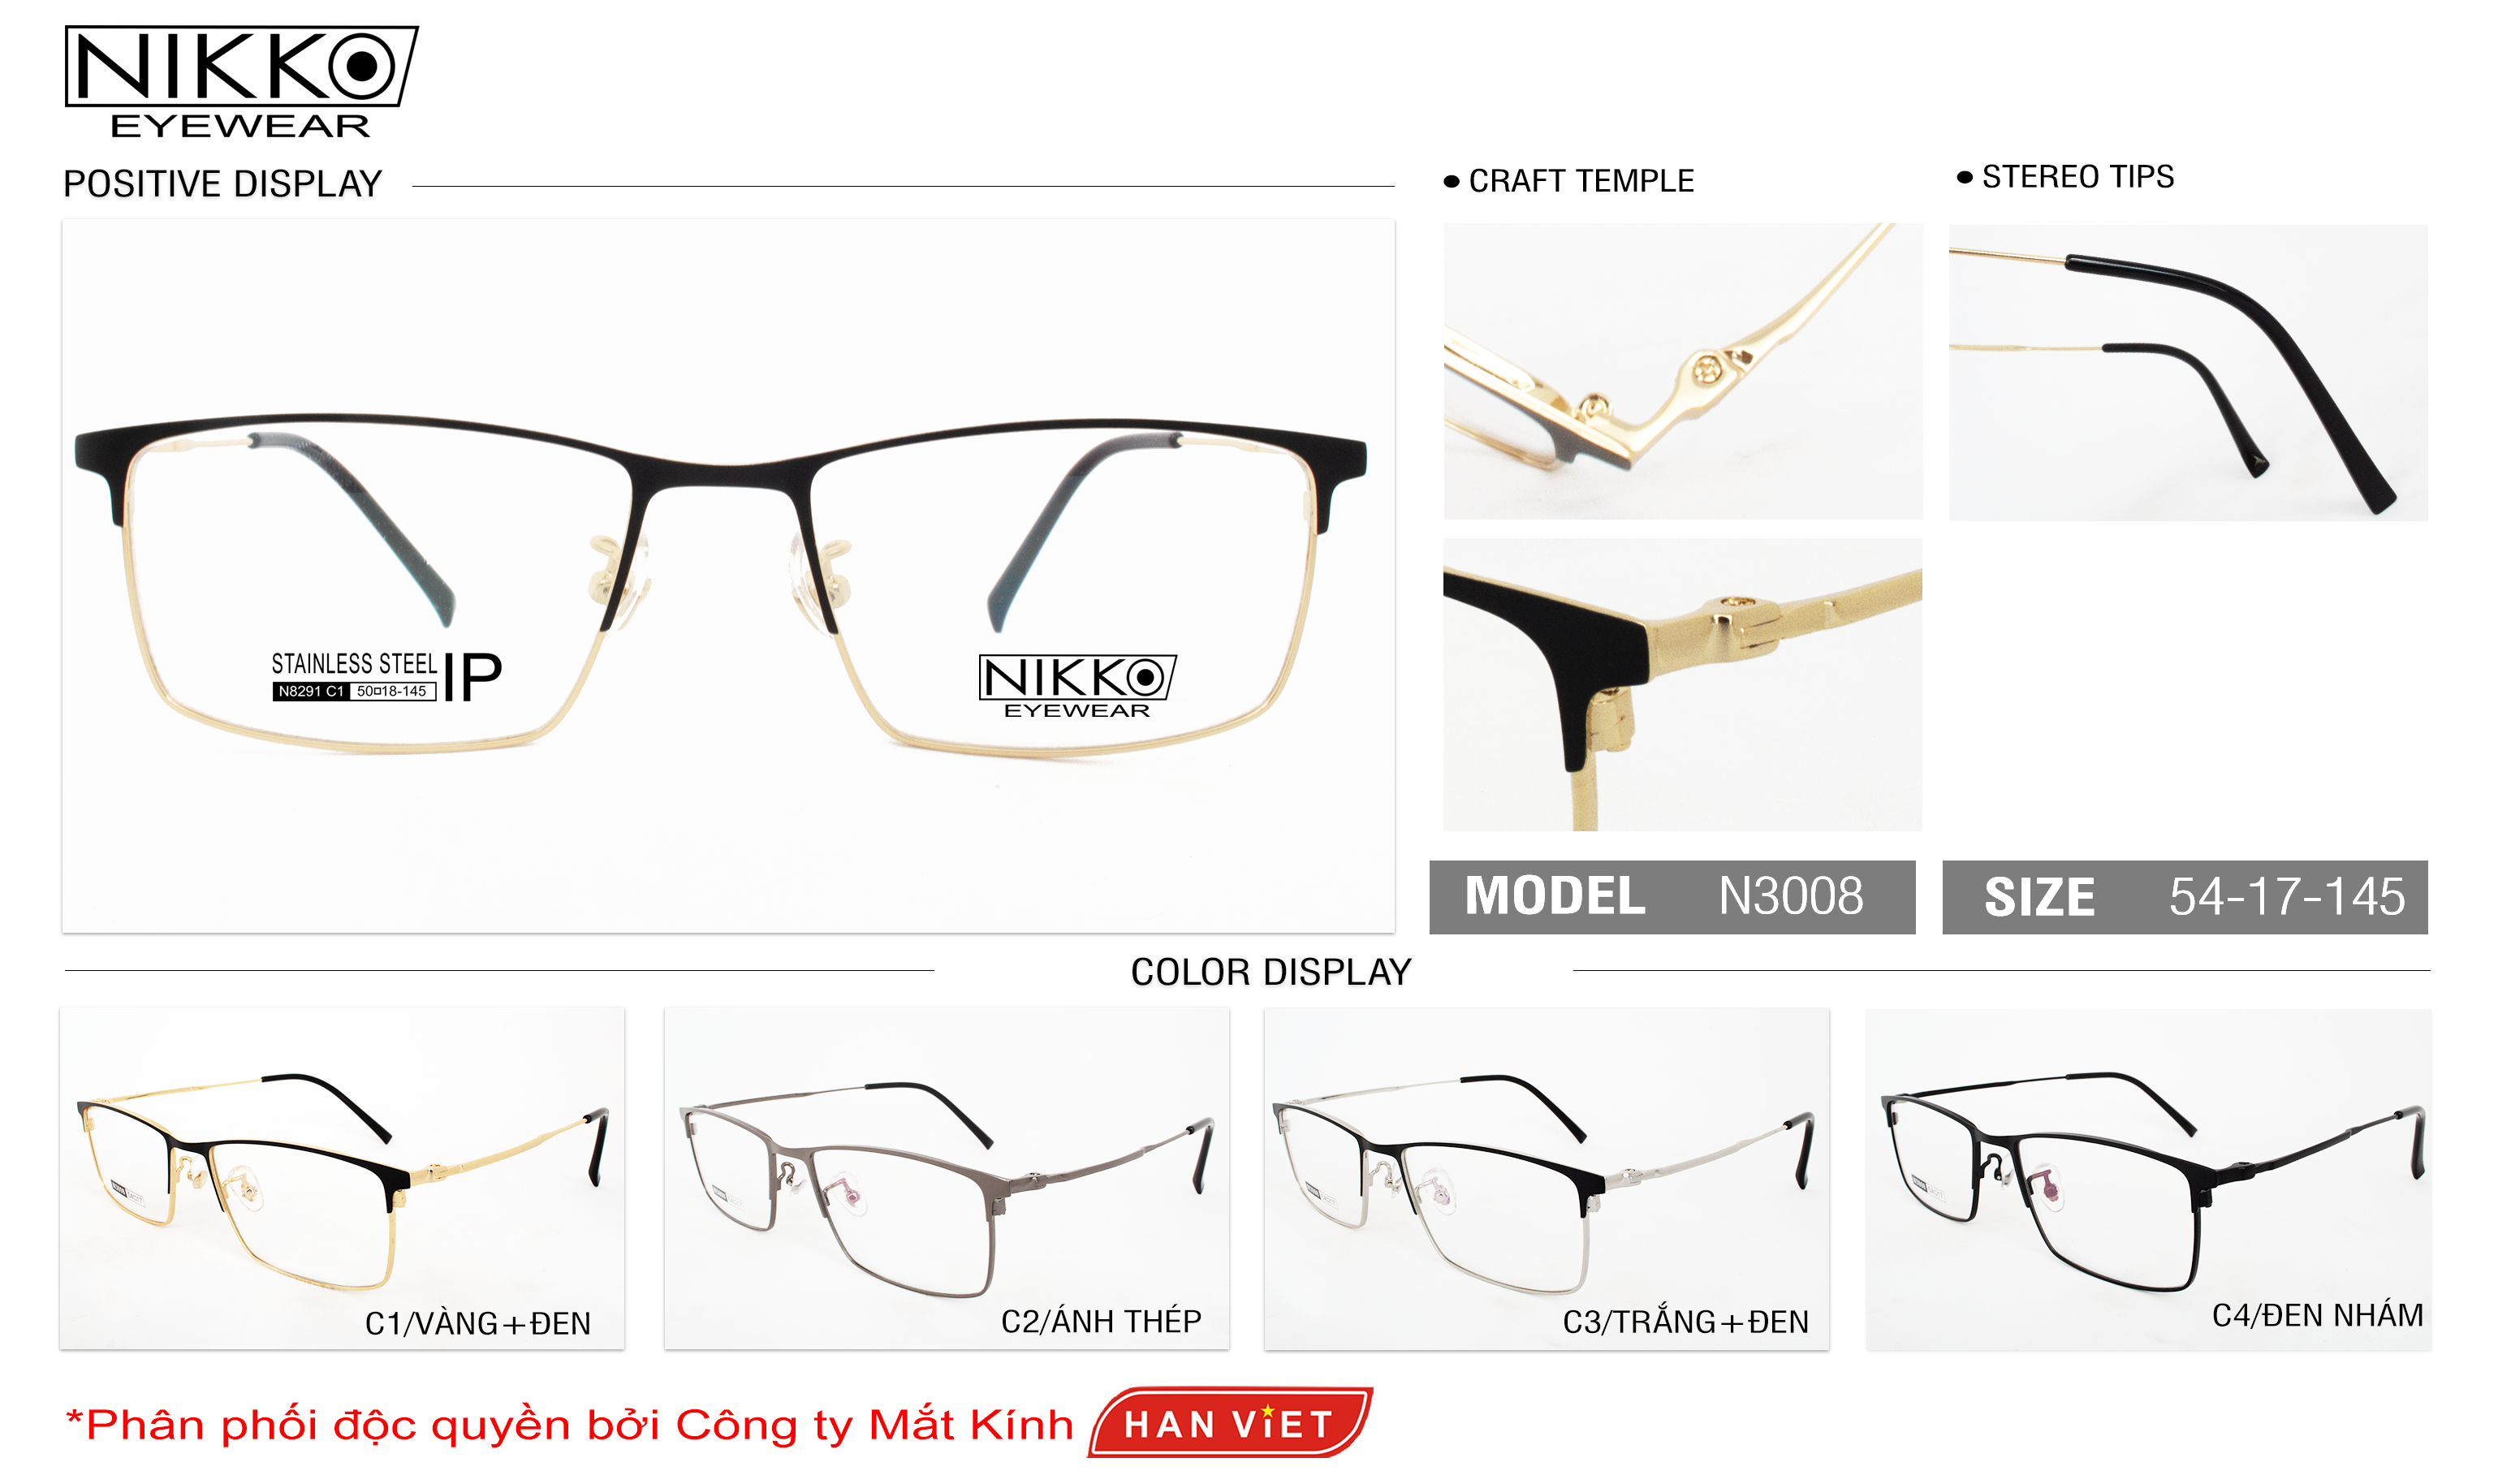Click the red Vietnamese distributor text line
2498x1484 pixels.
coord(569,1424)
